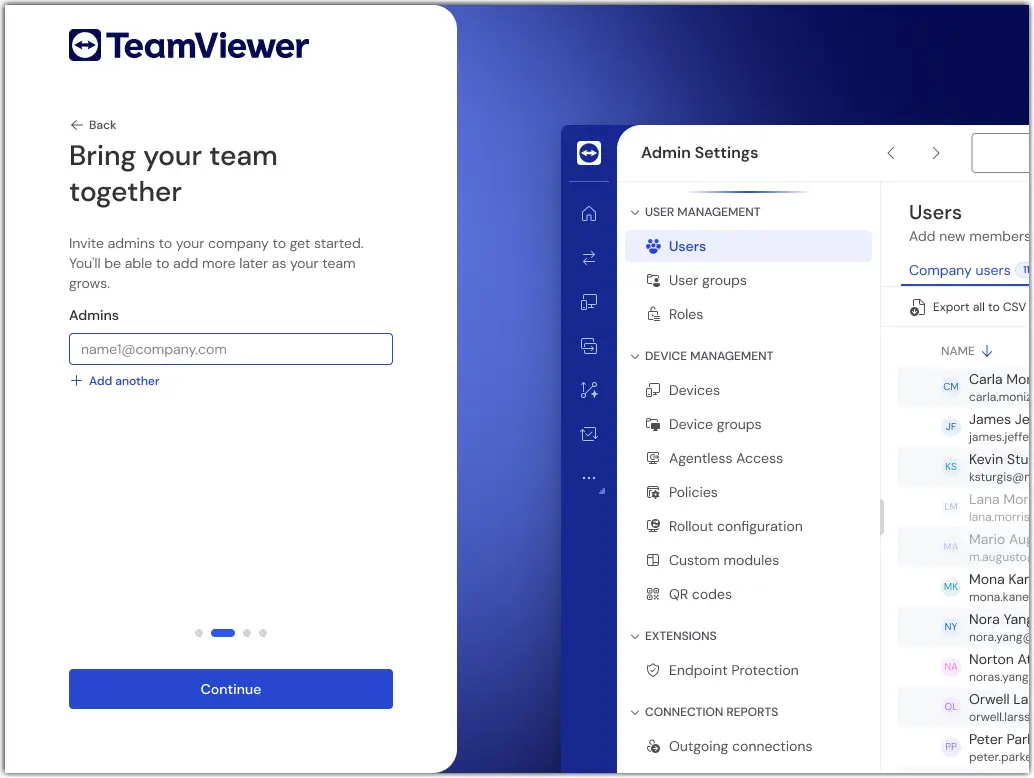This screenshot has height=778, width=1034.
Task: Click the Policies gear icon
Action: (x=653, y=493)
